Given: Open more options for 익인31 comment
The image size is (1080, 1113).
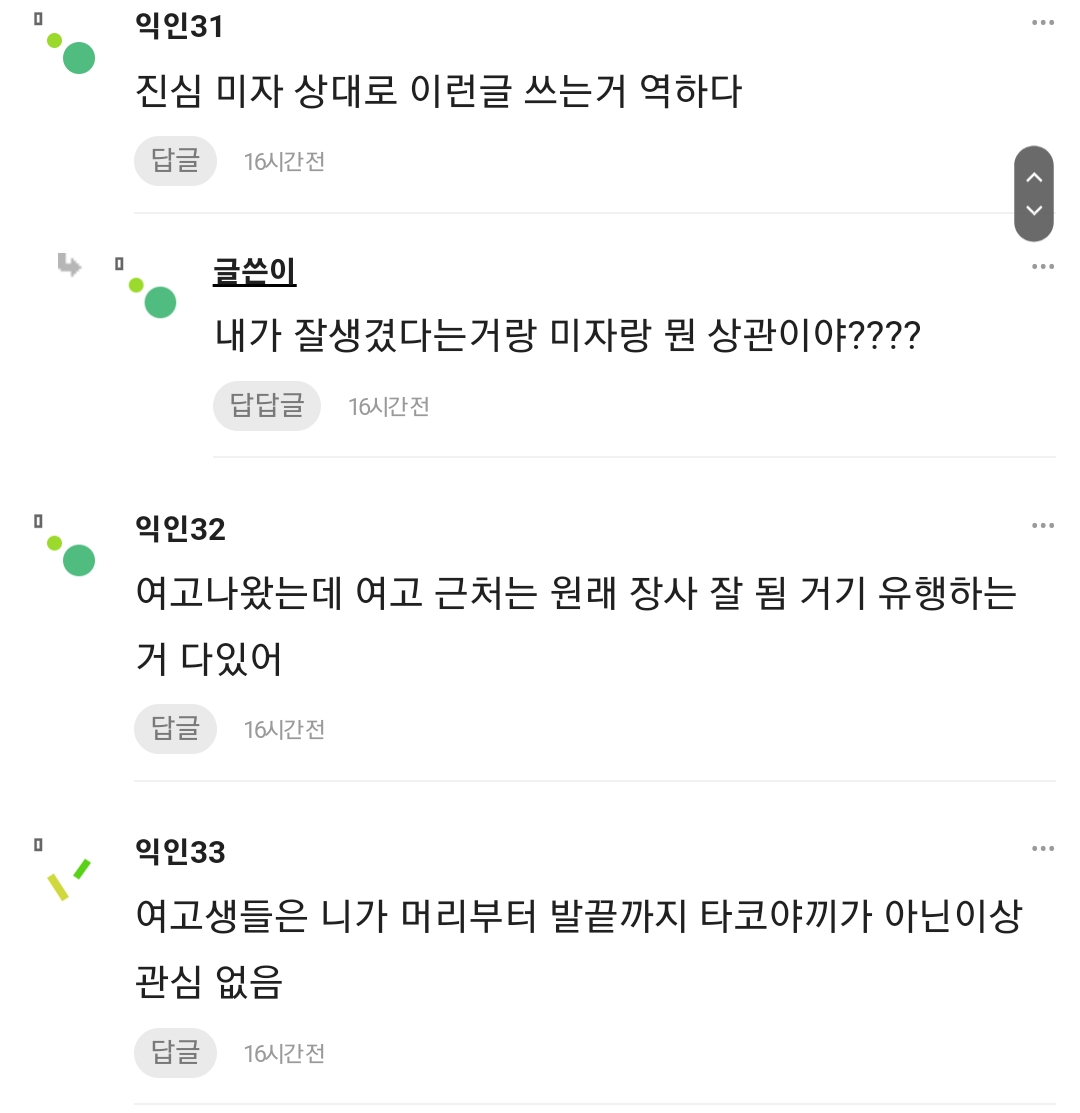Looking at the screenshot, I should pos(1042,23).
